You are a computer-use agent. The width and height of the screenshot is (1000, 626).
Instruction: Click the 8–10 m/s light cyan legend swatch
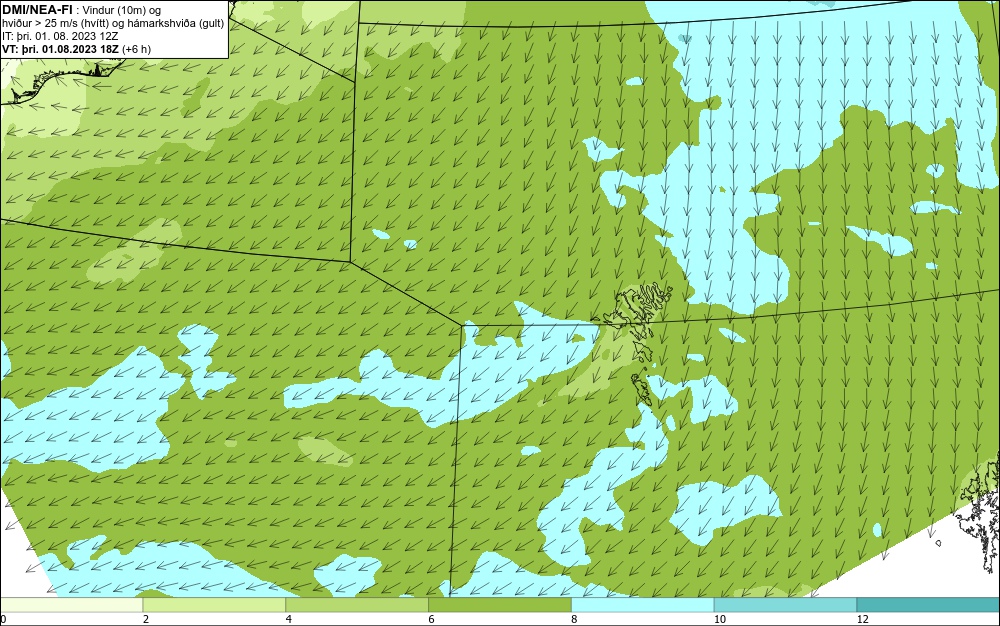pyautogui.click(x=643, y=605)
